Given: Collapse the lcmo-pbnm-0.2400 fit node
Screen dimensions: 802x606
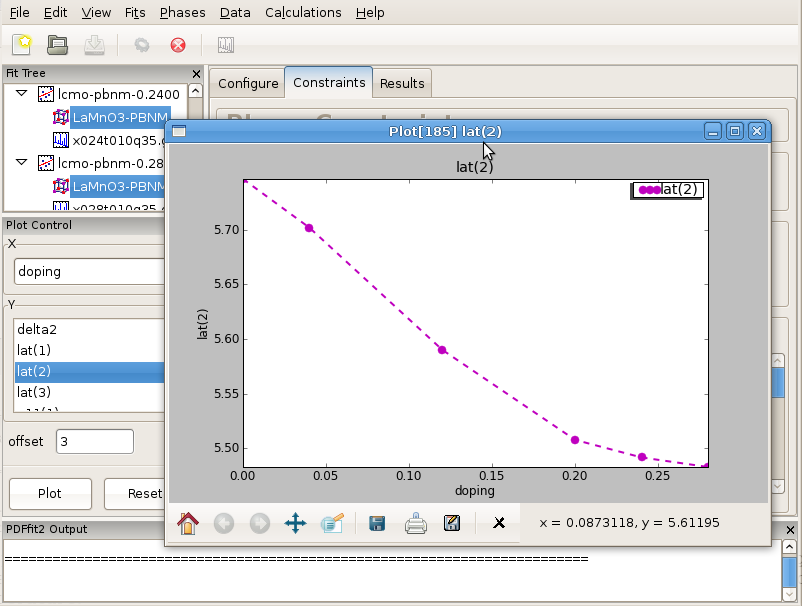Looking at the screenshot, I should (x=22, y=93).
